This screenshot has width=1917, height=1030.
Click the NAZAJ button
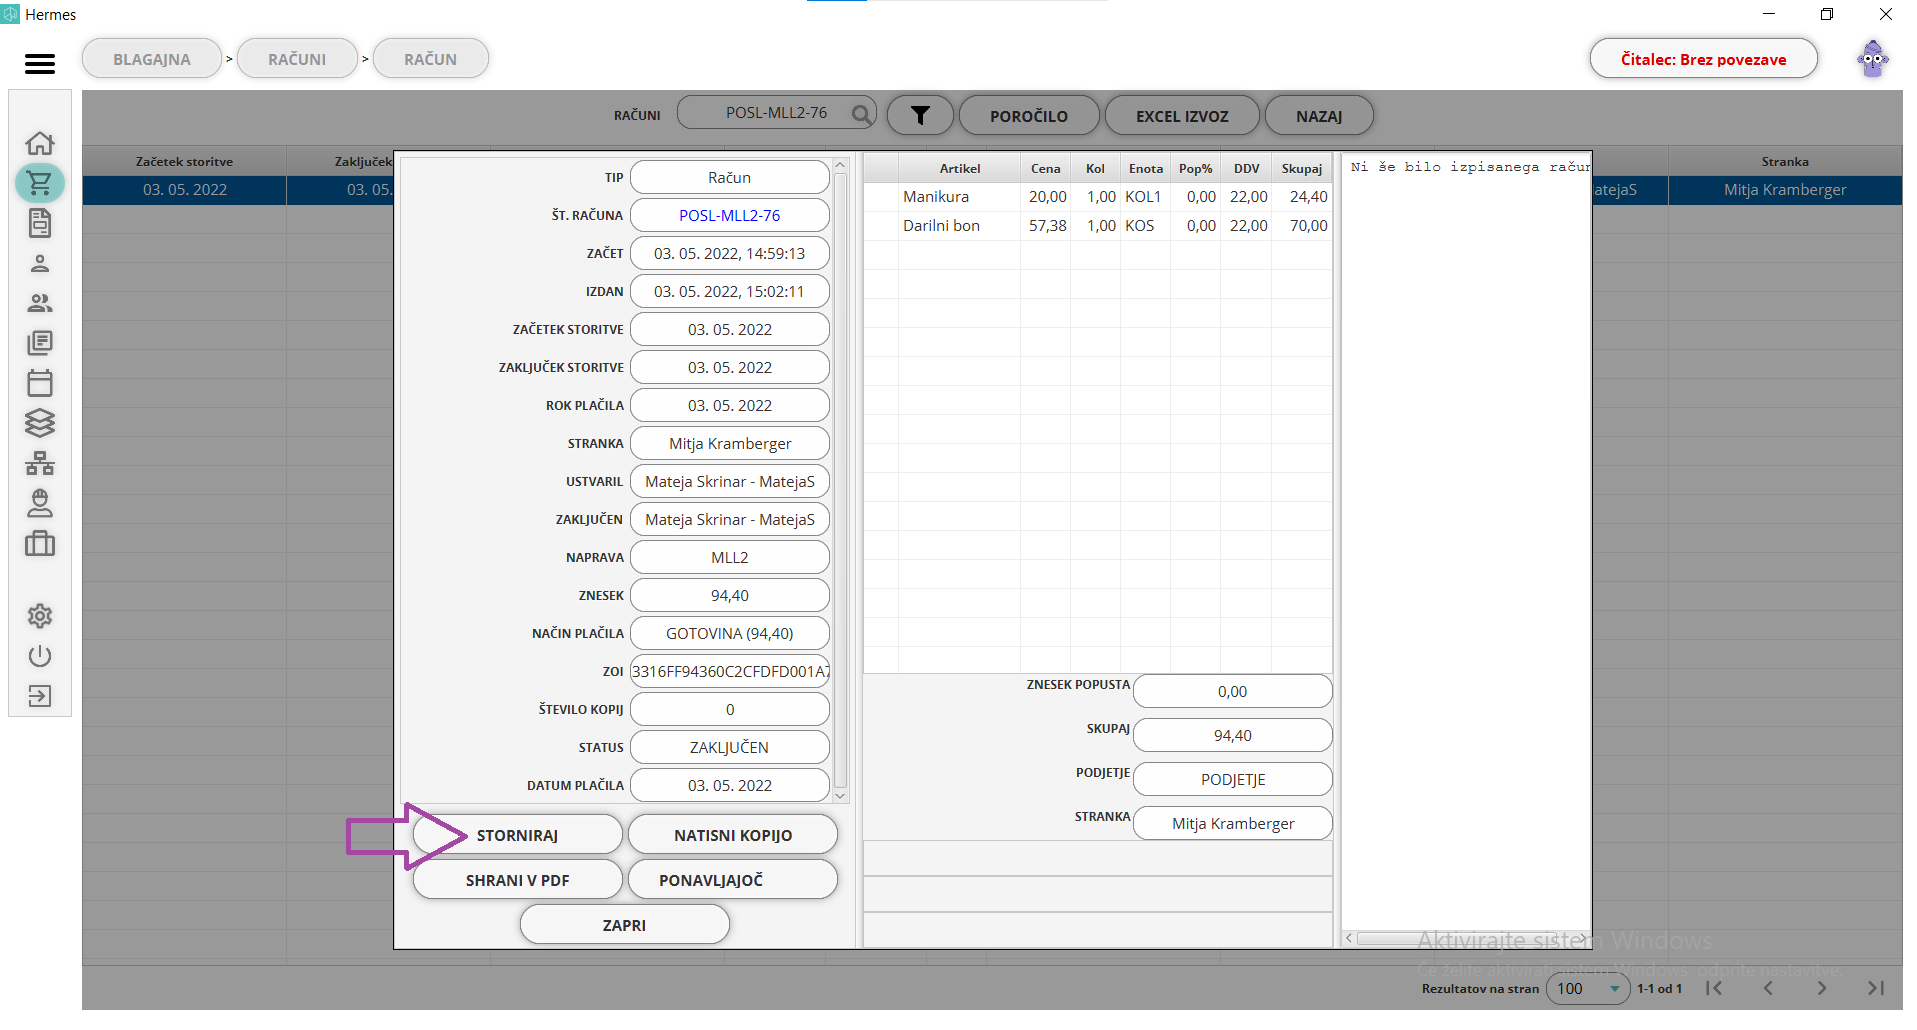click(1319, 116)
